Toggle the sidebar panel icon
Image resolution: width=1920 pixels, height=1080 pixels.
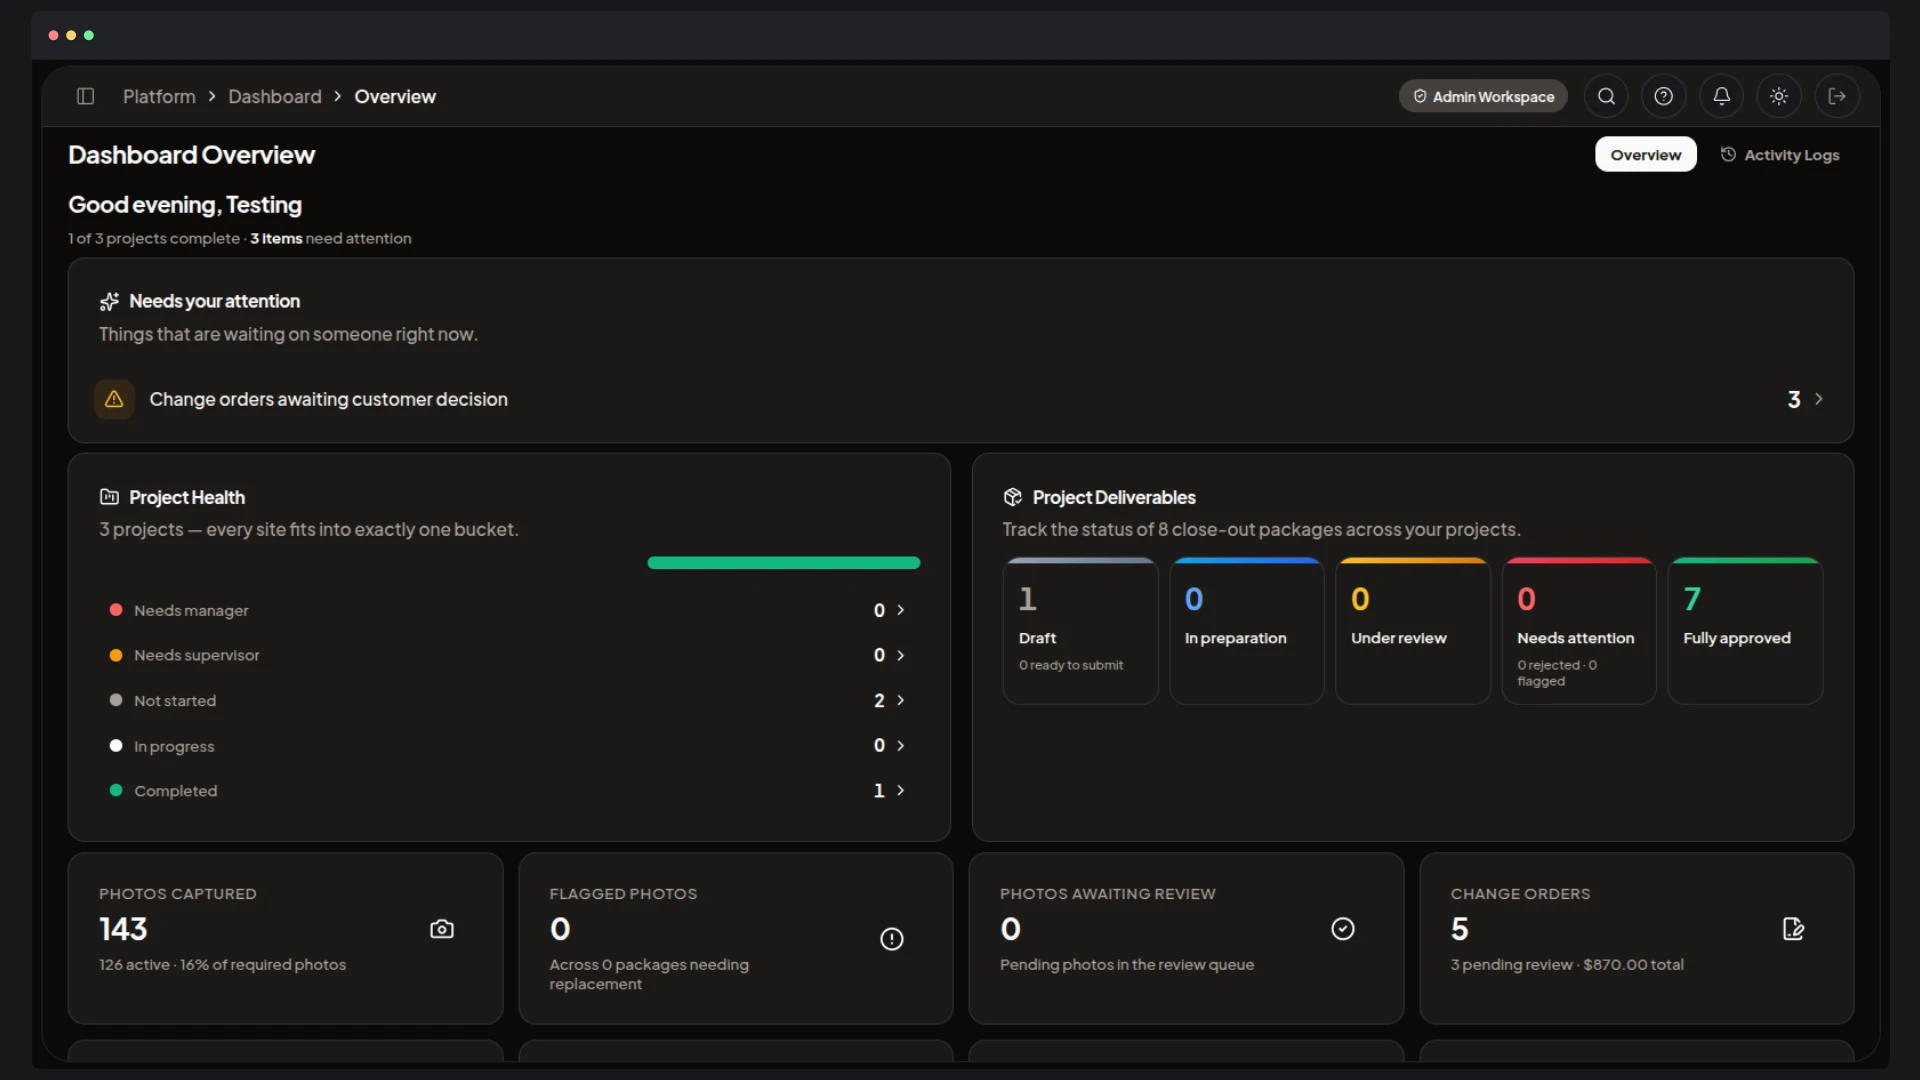point(85,96)
